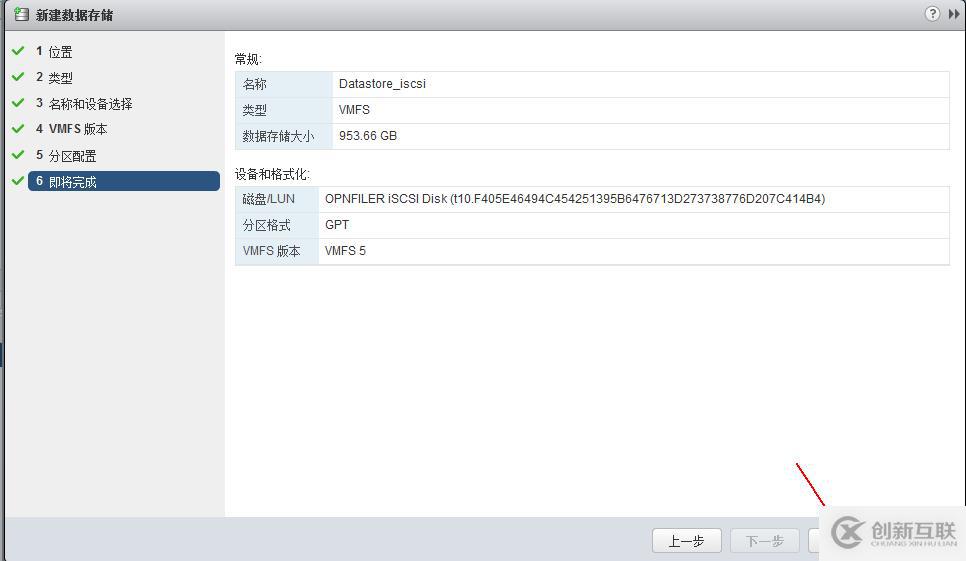Viewport: 966px width, 561px height.
Task: Click the 类型 row label in 常规 table
Action: coord(254,110)
